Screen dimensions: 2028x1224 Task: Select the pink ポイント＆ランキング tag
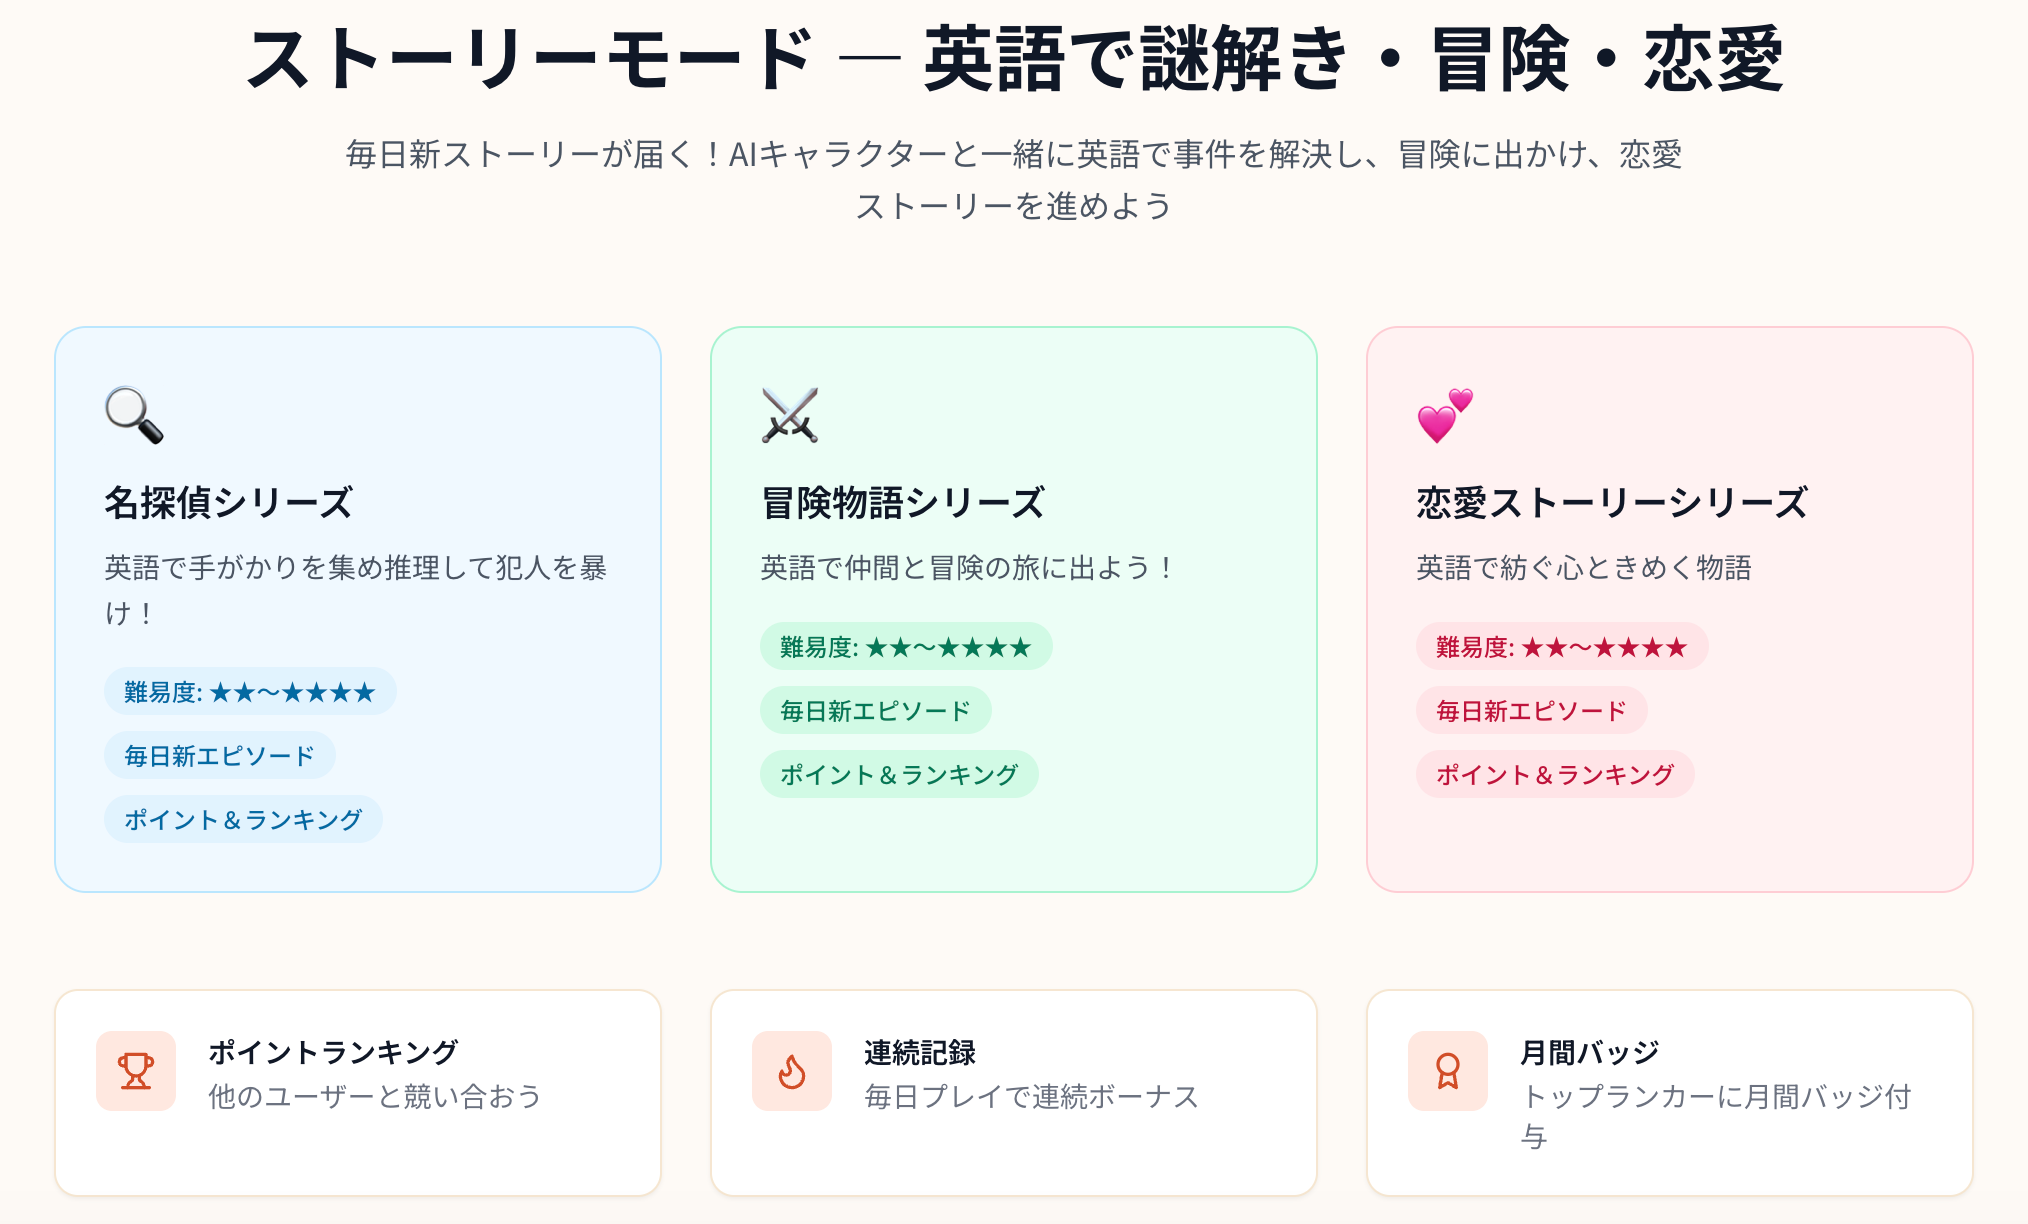pos(1555,775)
